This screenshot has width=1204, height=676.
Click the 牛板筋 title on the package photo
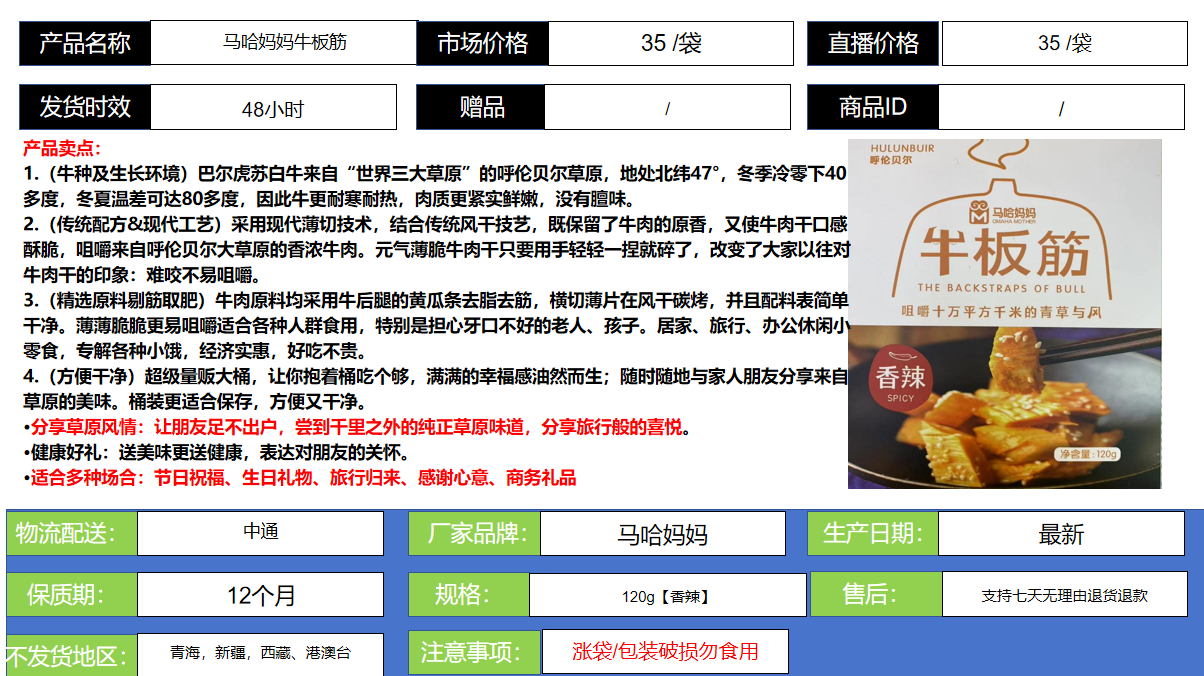(1004, 251)
